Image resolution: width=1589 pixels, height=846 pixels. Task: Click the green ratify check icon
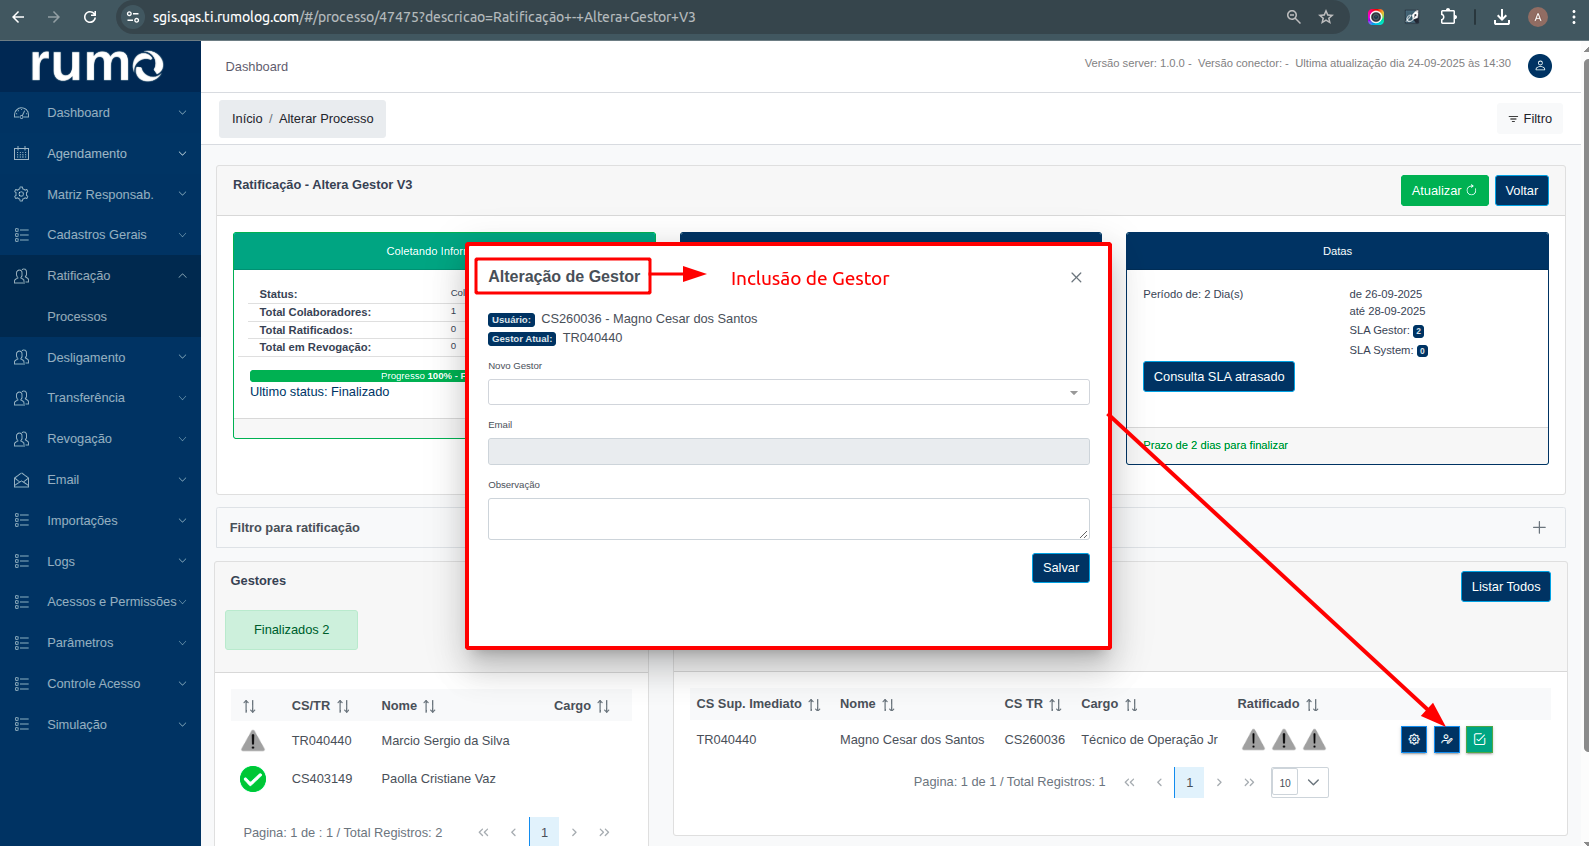(x=1479, y=740)
